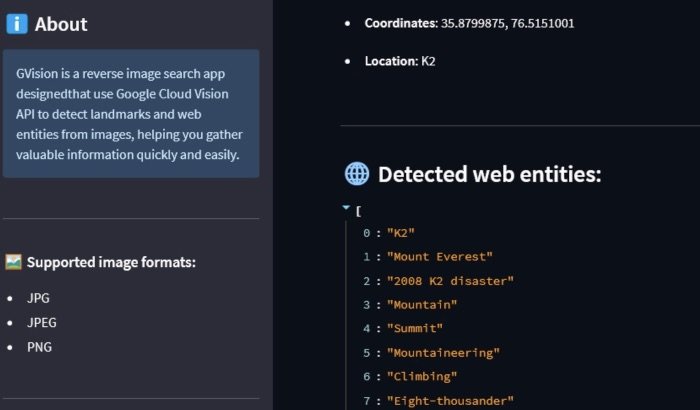Click the "Climbing" entry at index 6
Viewport: 700px width, 410px height.
click(x=422, y=377)
